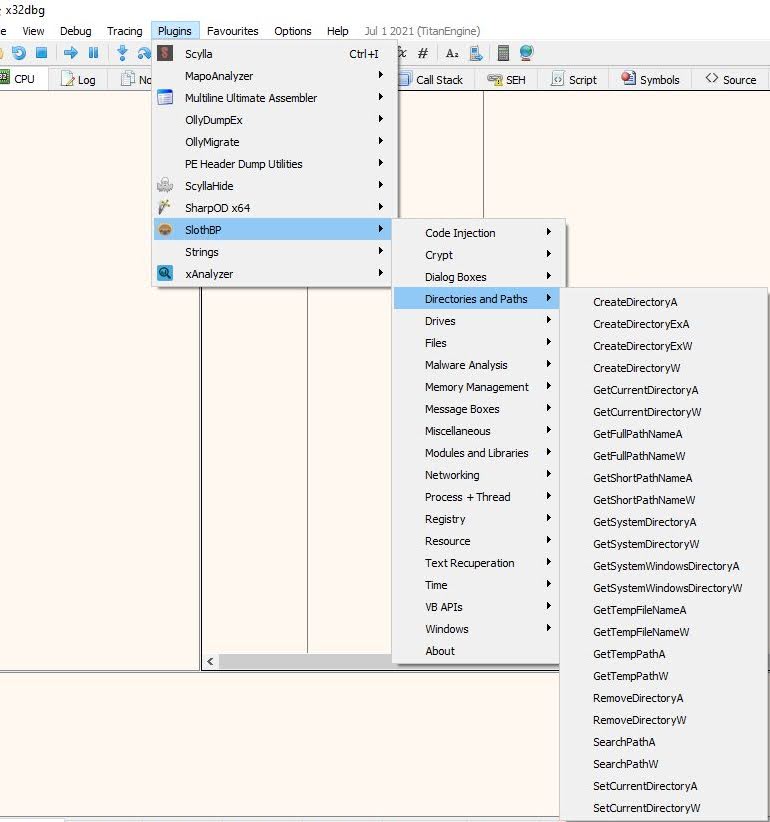Select the OllyMigrate plugin entry
This screenshot has height=822, width=770.
tap(272, 142)
